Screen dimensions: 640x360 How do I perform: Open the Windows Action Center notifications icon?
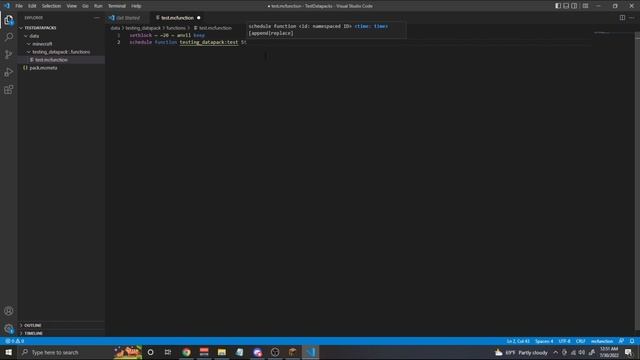(629, 352)
